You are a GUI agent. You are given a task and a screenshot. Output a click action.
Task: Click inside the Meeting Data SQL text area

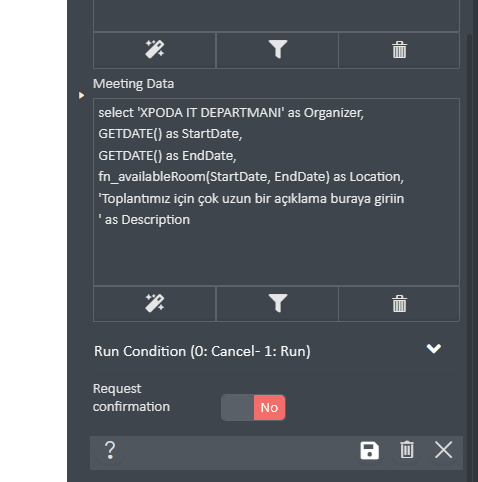click(276, 192)
